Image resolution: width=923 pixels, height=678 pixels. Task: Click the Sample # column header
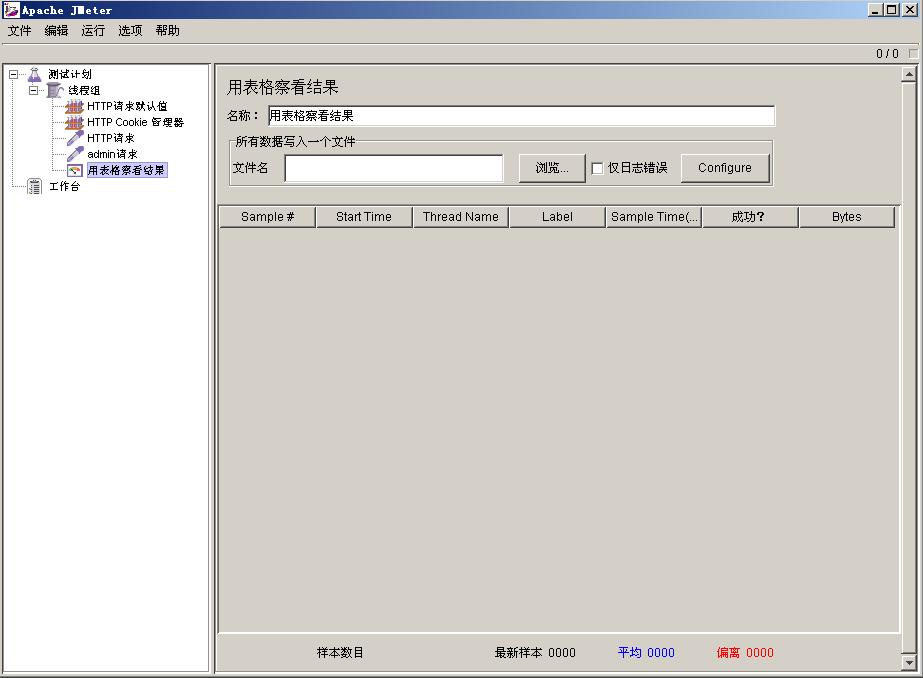[x=268, y=217]
